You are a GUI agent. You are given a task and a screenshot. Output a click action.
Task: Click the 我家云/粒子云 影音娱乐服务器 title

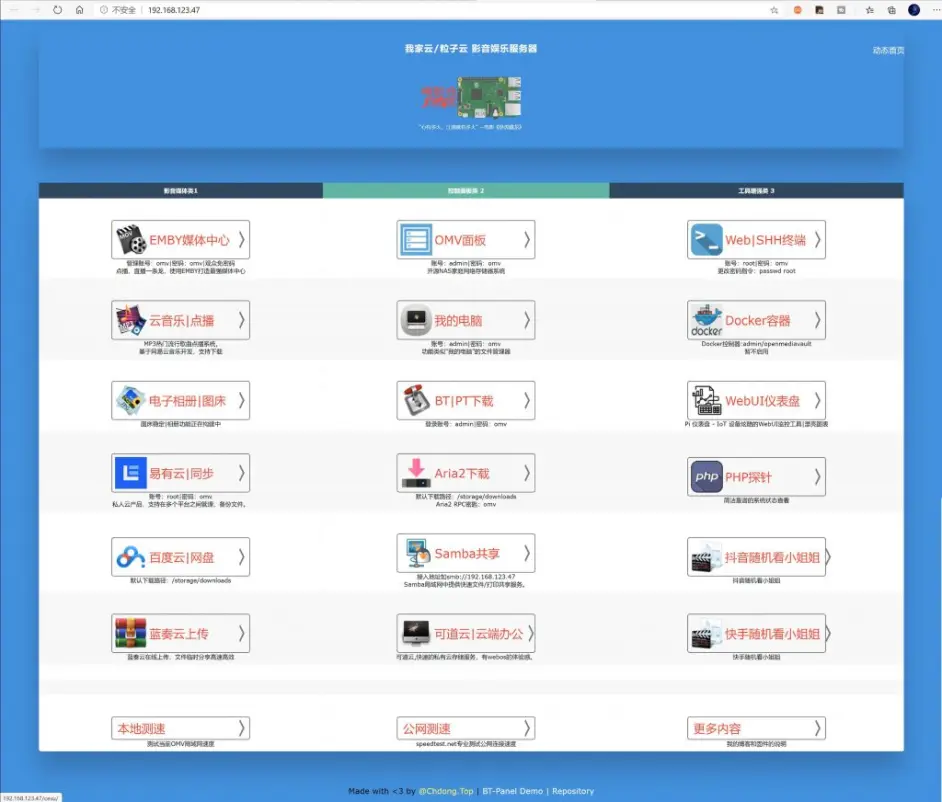coord(471,49)
